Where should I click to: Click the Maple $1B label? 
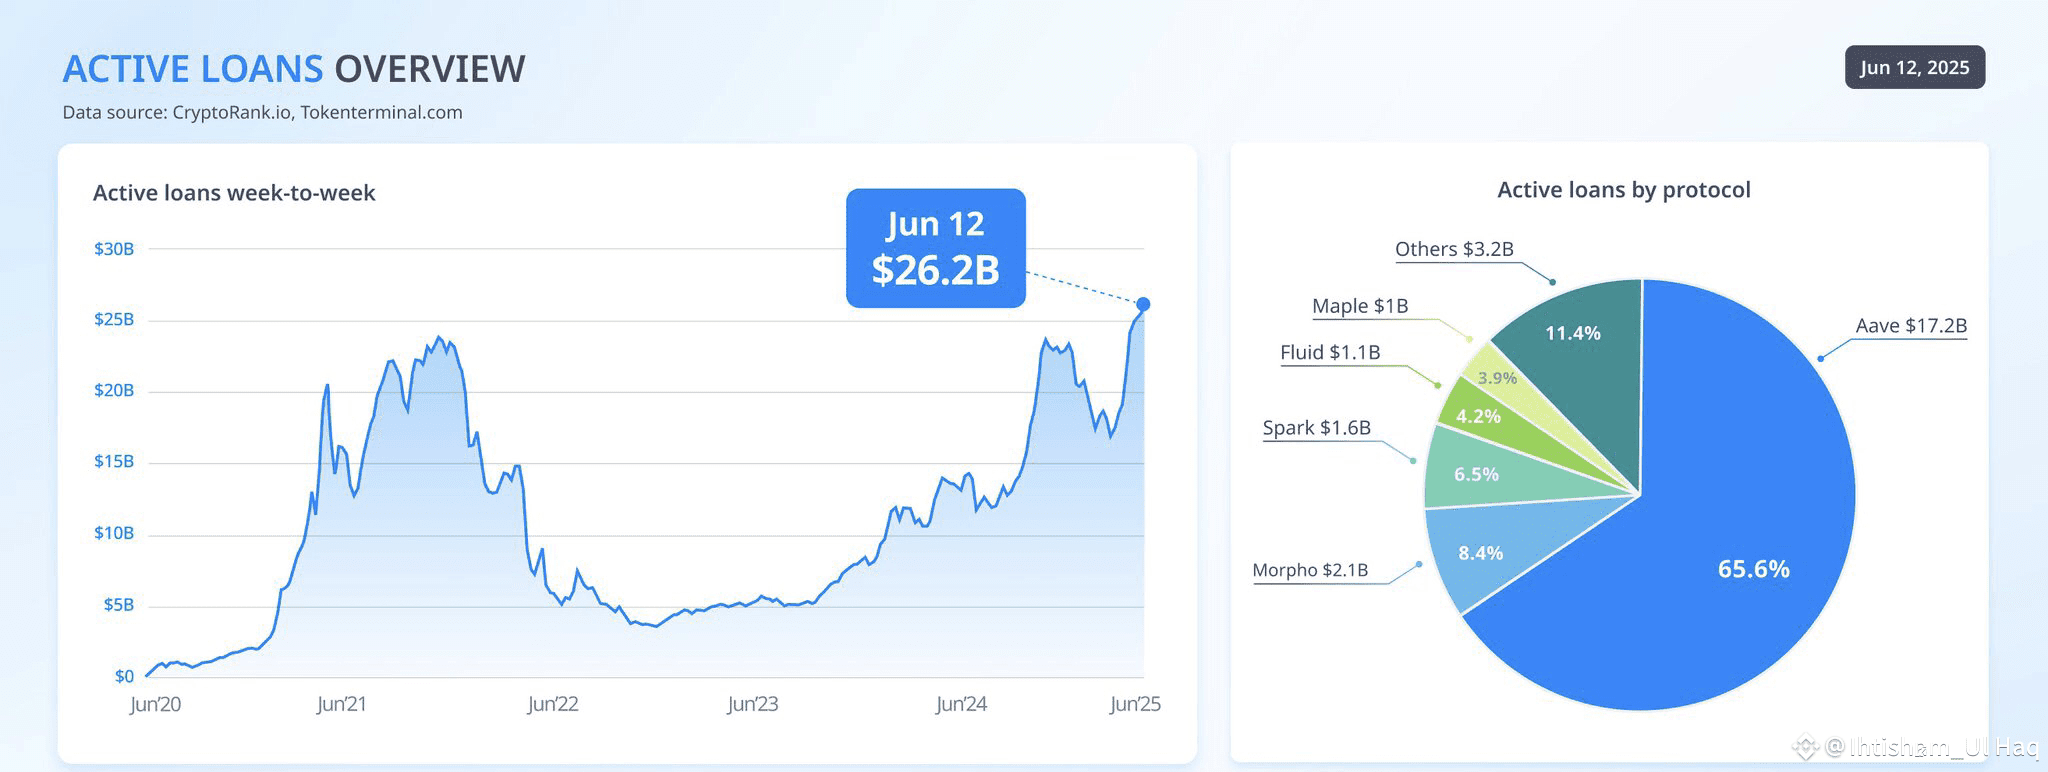[x=1360, y=306]
